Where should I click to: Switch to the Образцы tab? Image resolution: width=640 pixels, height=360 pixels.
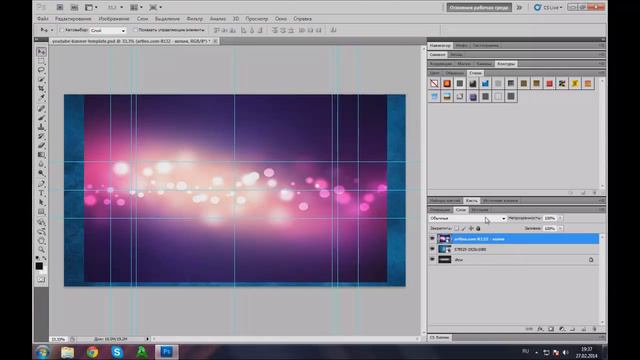(x=454, y=73)
